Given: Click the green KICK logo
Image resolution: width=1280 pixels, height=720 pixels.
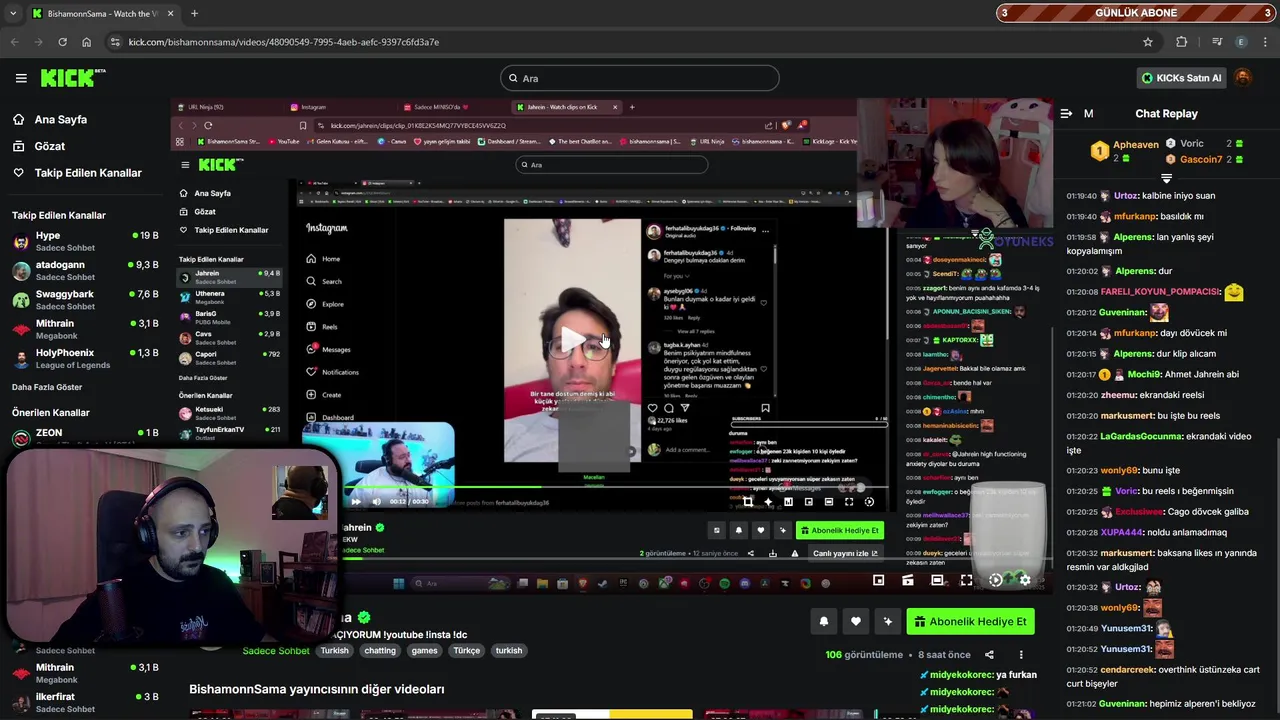Looking at the screenshot, I should click(x=73, y=78).
